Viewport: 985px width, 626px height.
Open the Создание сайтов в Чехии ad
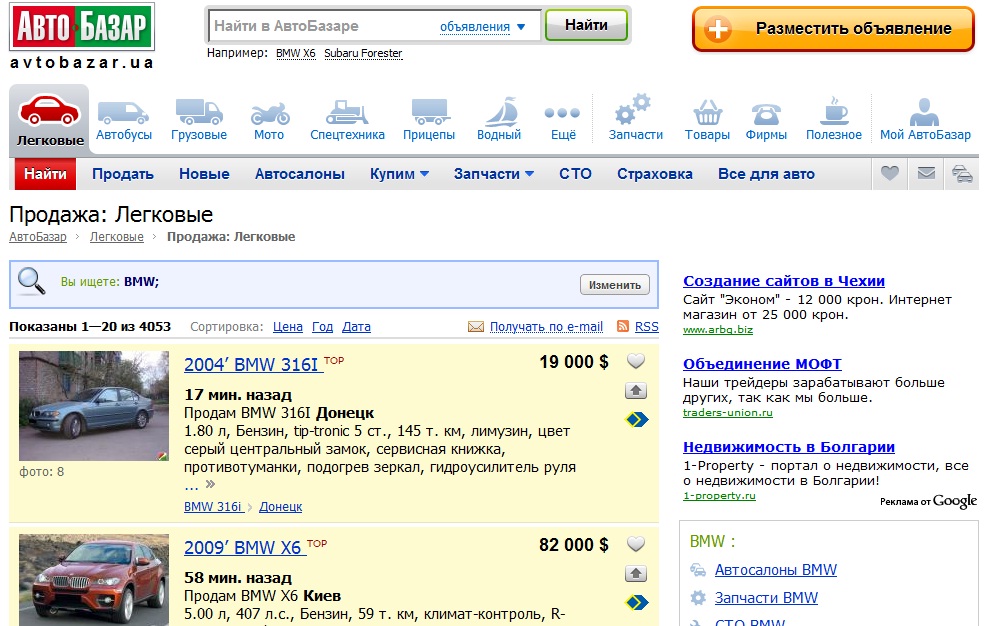pyautogui.click(x=784, y=281)
